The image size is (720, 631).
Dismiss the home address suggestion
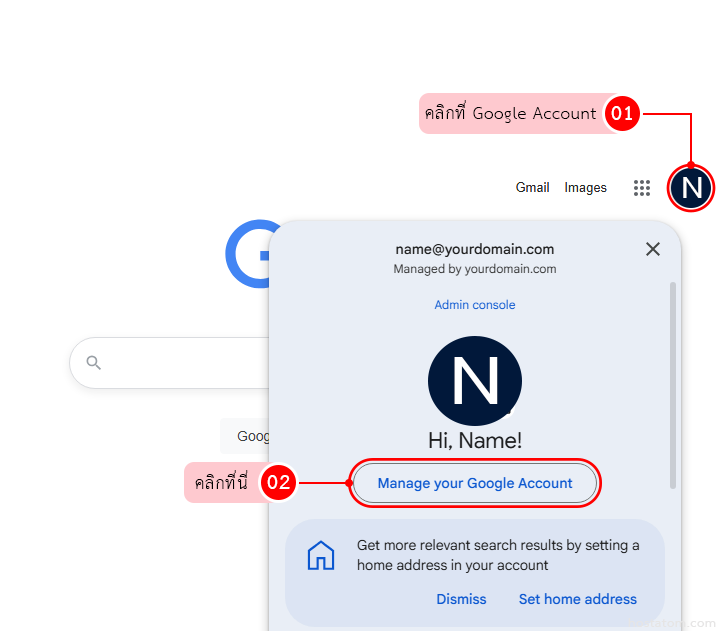coord(461,599)
